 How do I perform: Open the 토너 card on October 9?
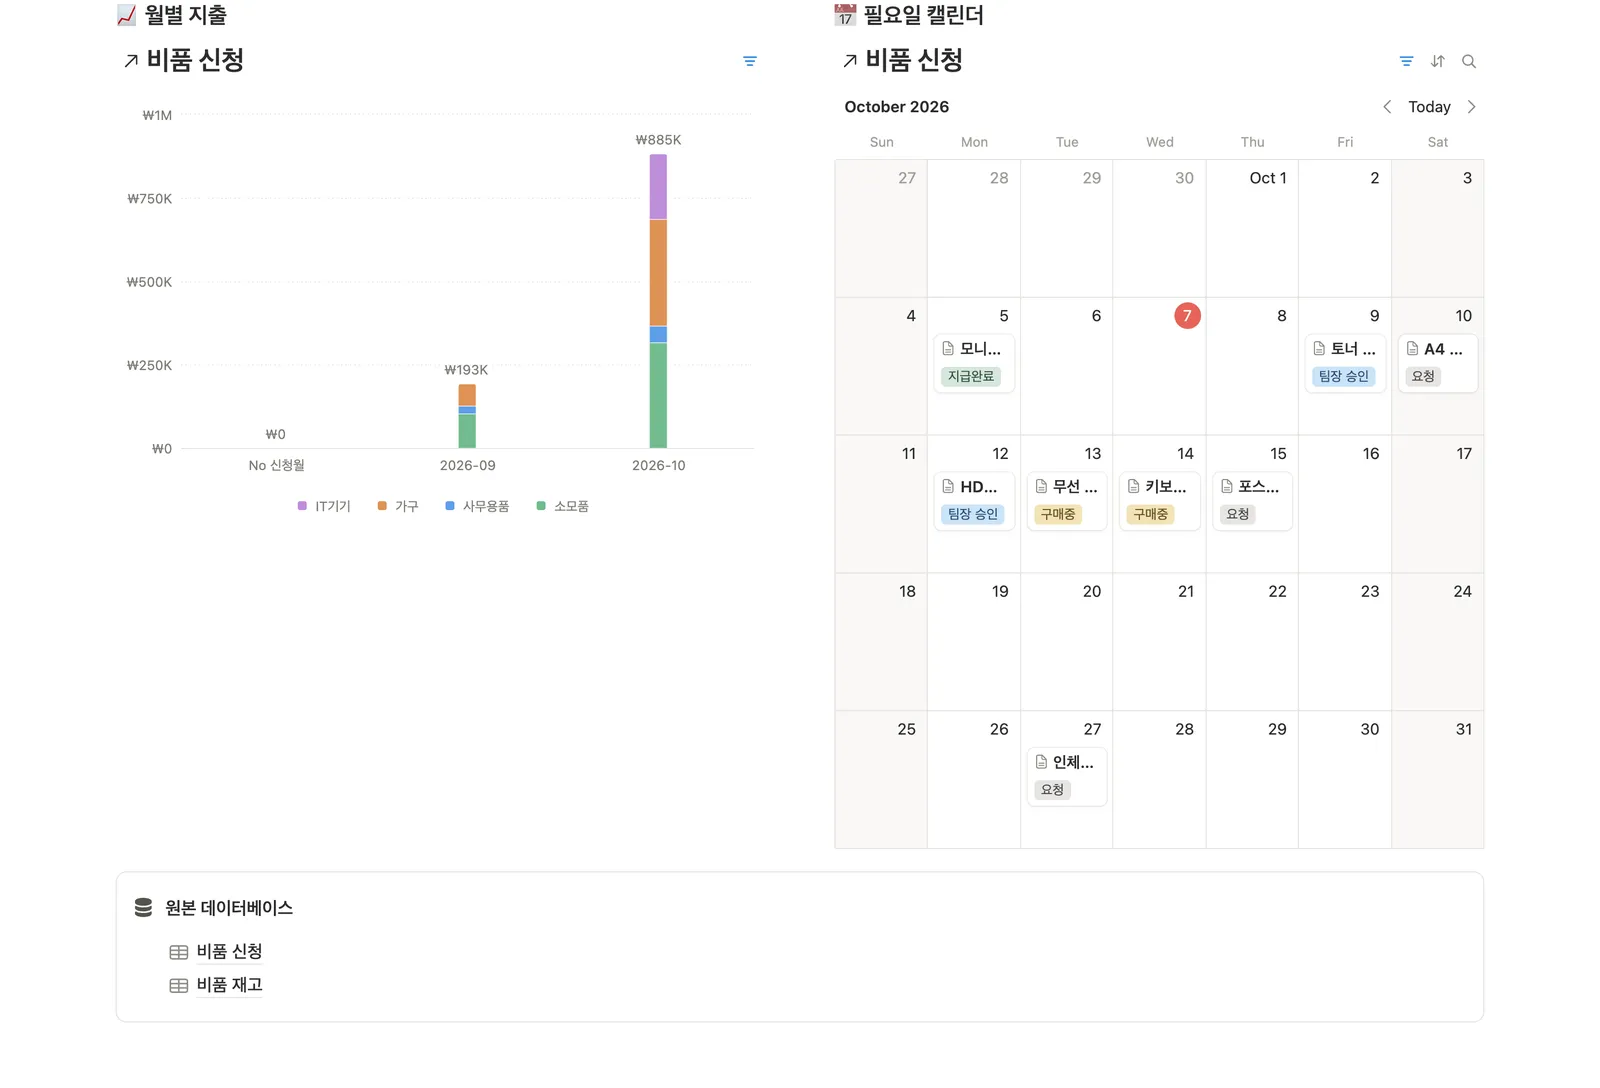tap(1345, 363)
